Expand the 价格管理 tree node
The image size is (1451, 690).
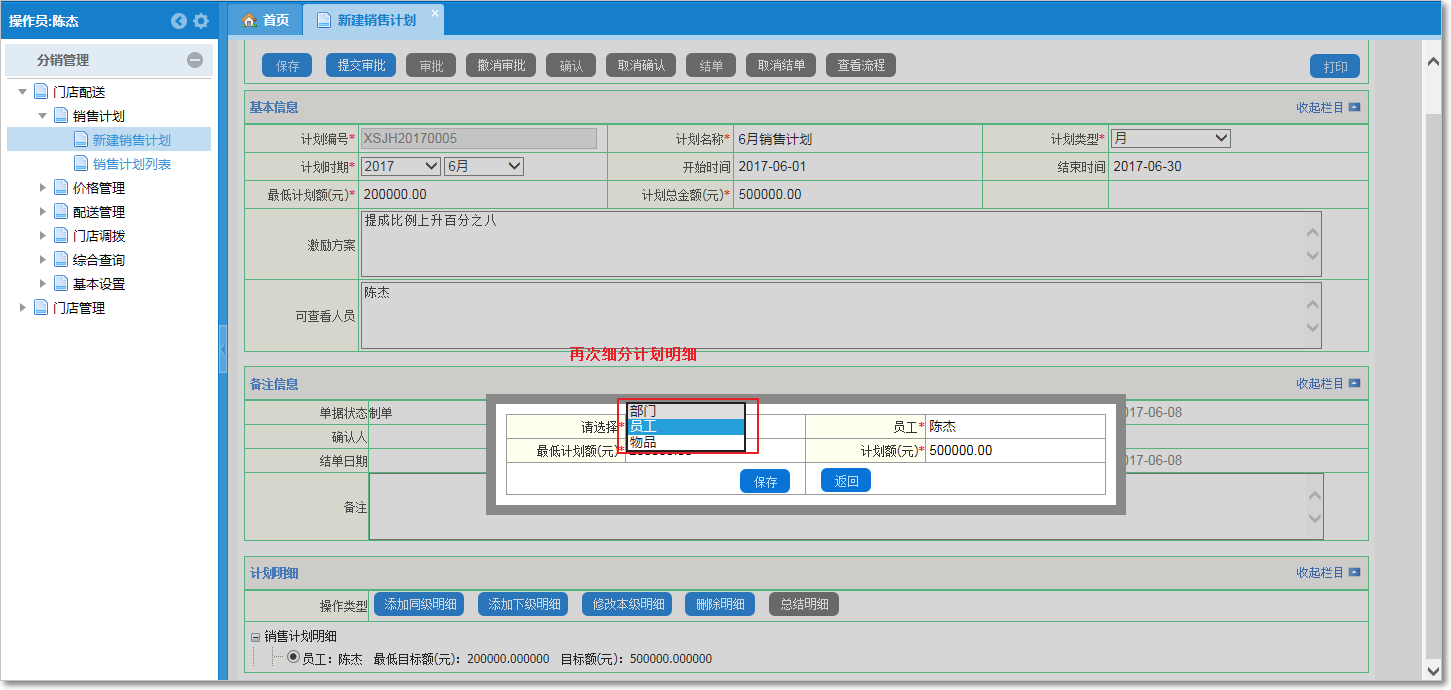click(x=42, y=187)
